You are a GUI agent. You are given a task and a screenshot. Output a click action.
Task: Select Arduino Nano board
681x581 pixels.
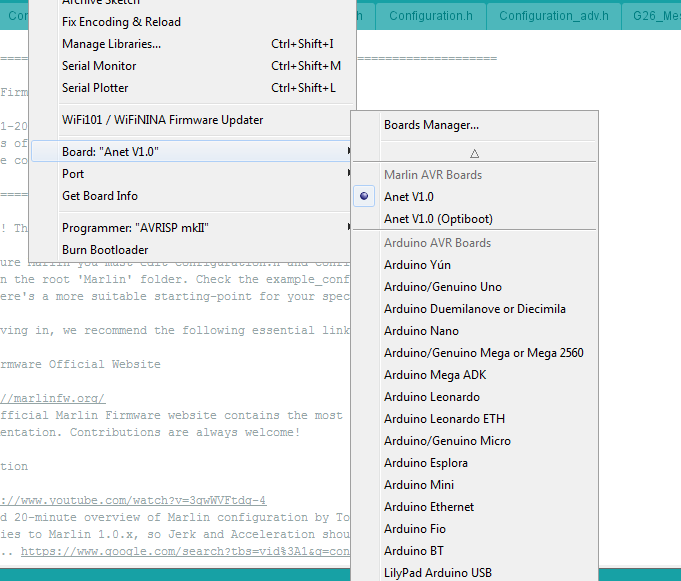(474, 331)
